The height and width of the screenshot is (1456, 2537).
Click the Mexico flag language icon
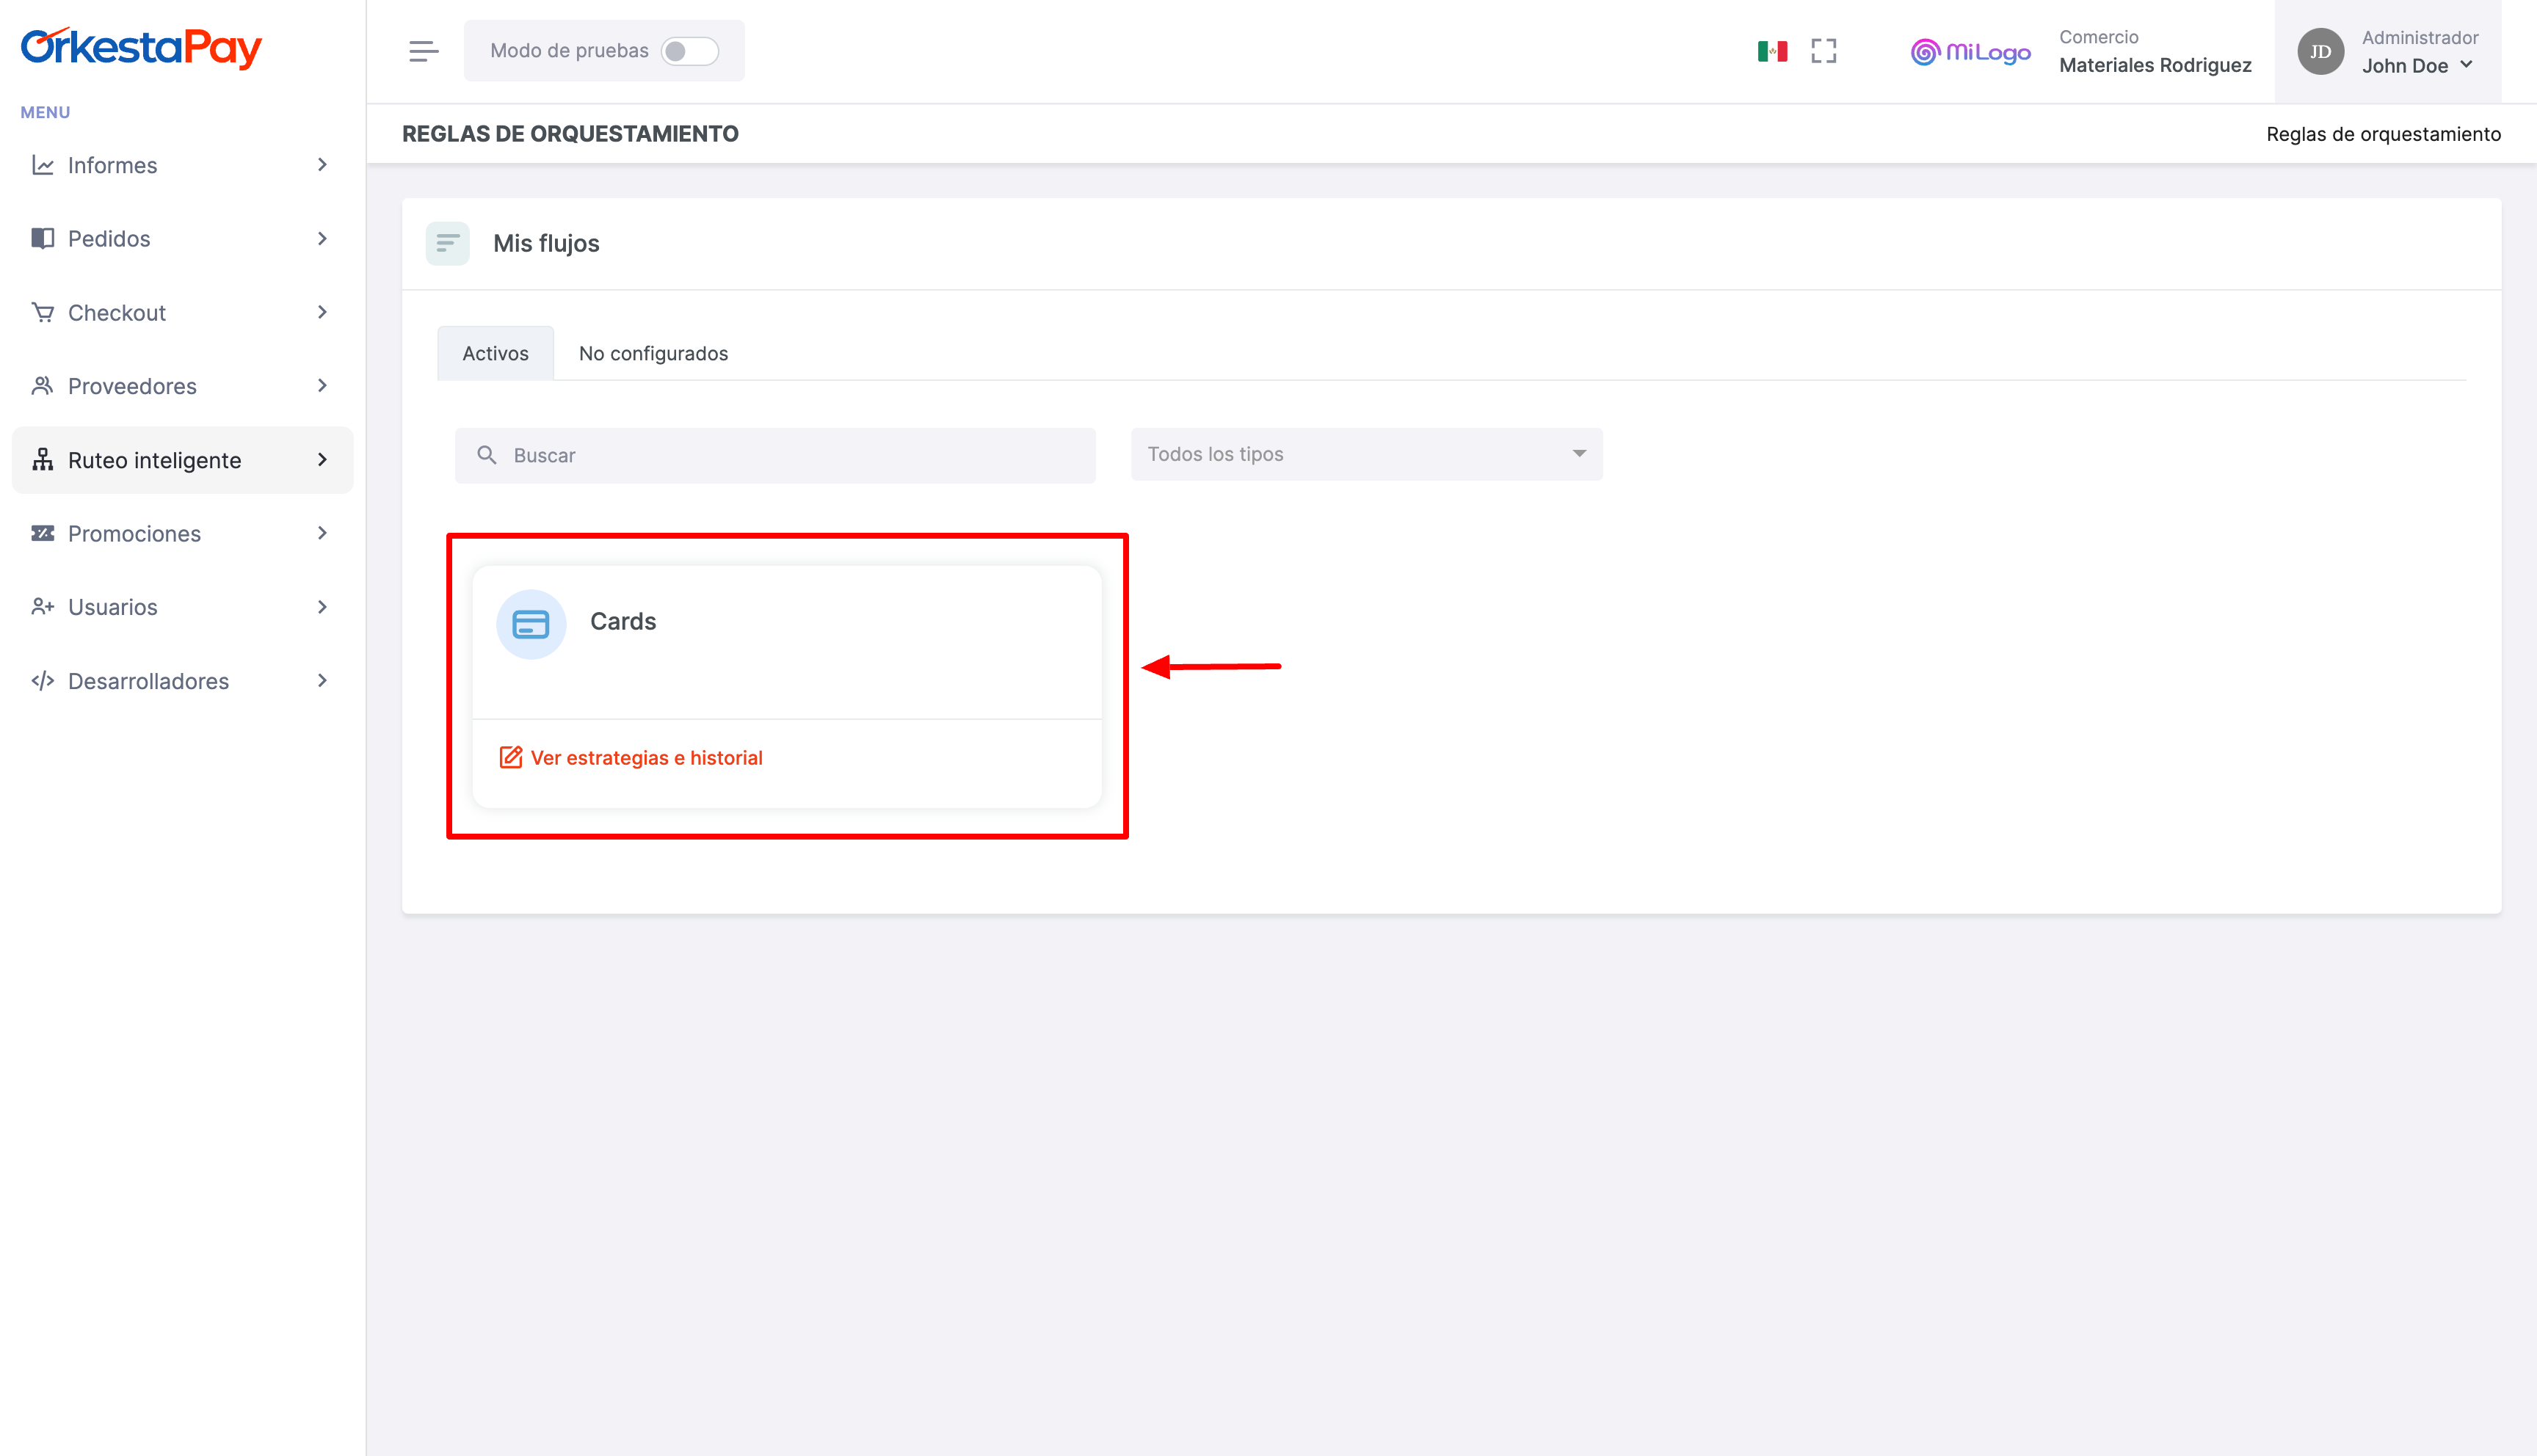1772,51
